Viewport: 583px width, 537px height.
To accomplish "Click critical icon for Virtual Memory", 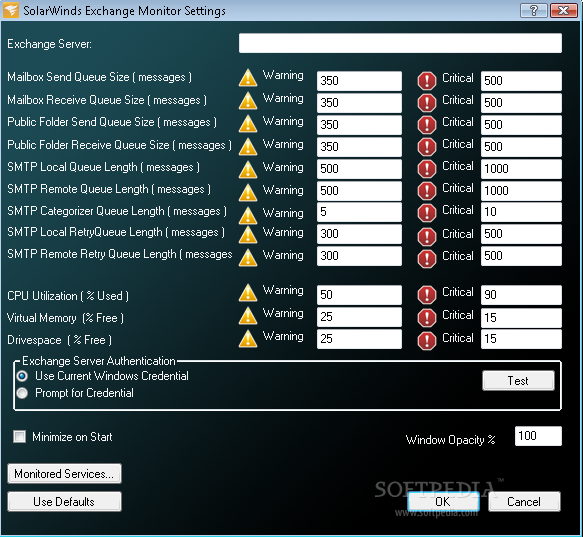I will coord(427,318).
